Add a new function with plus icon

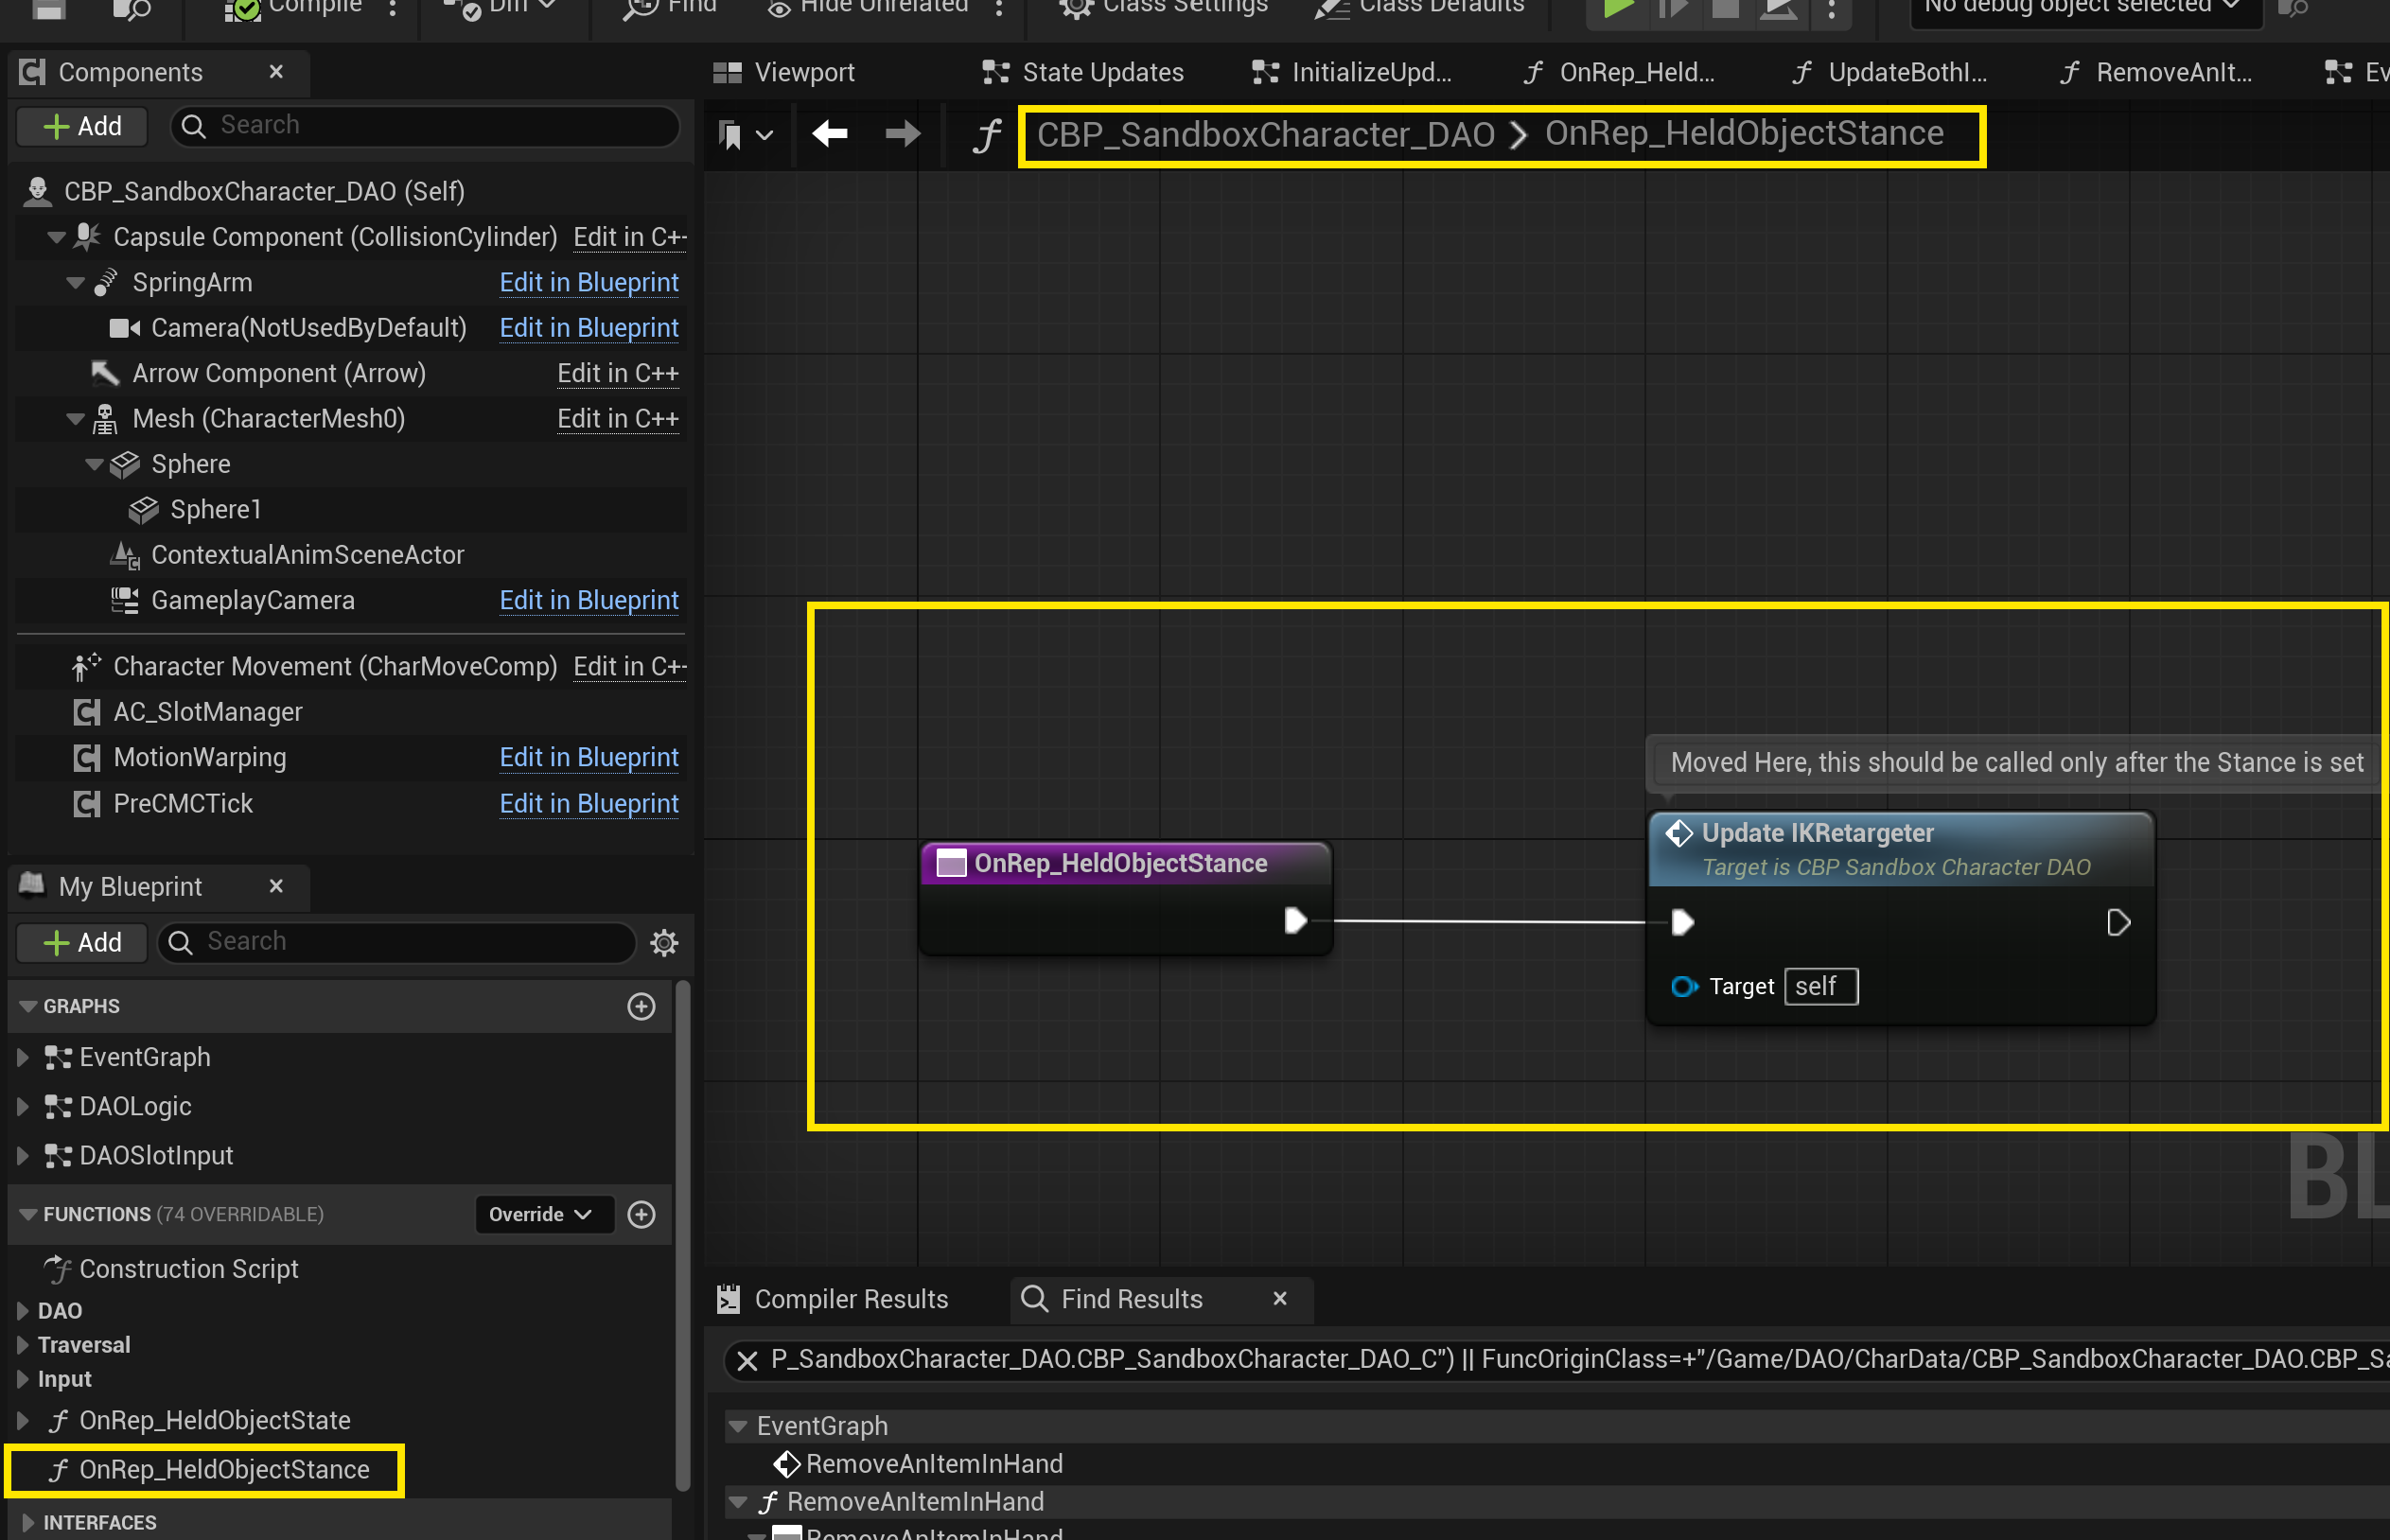coord(641,1214)
